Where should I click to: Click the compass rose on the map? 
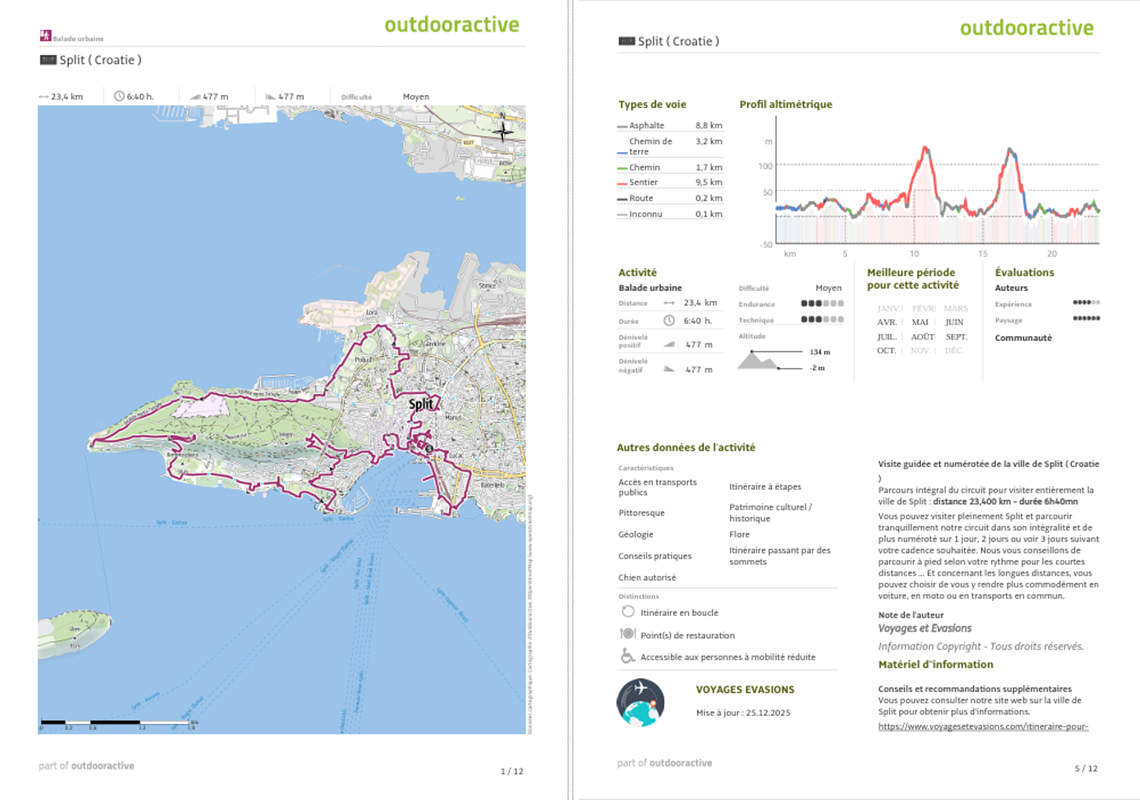(x=504, y=130)
